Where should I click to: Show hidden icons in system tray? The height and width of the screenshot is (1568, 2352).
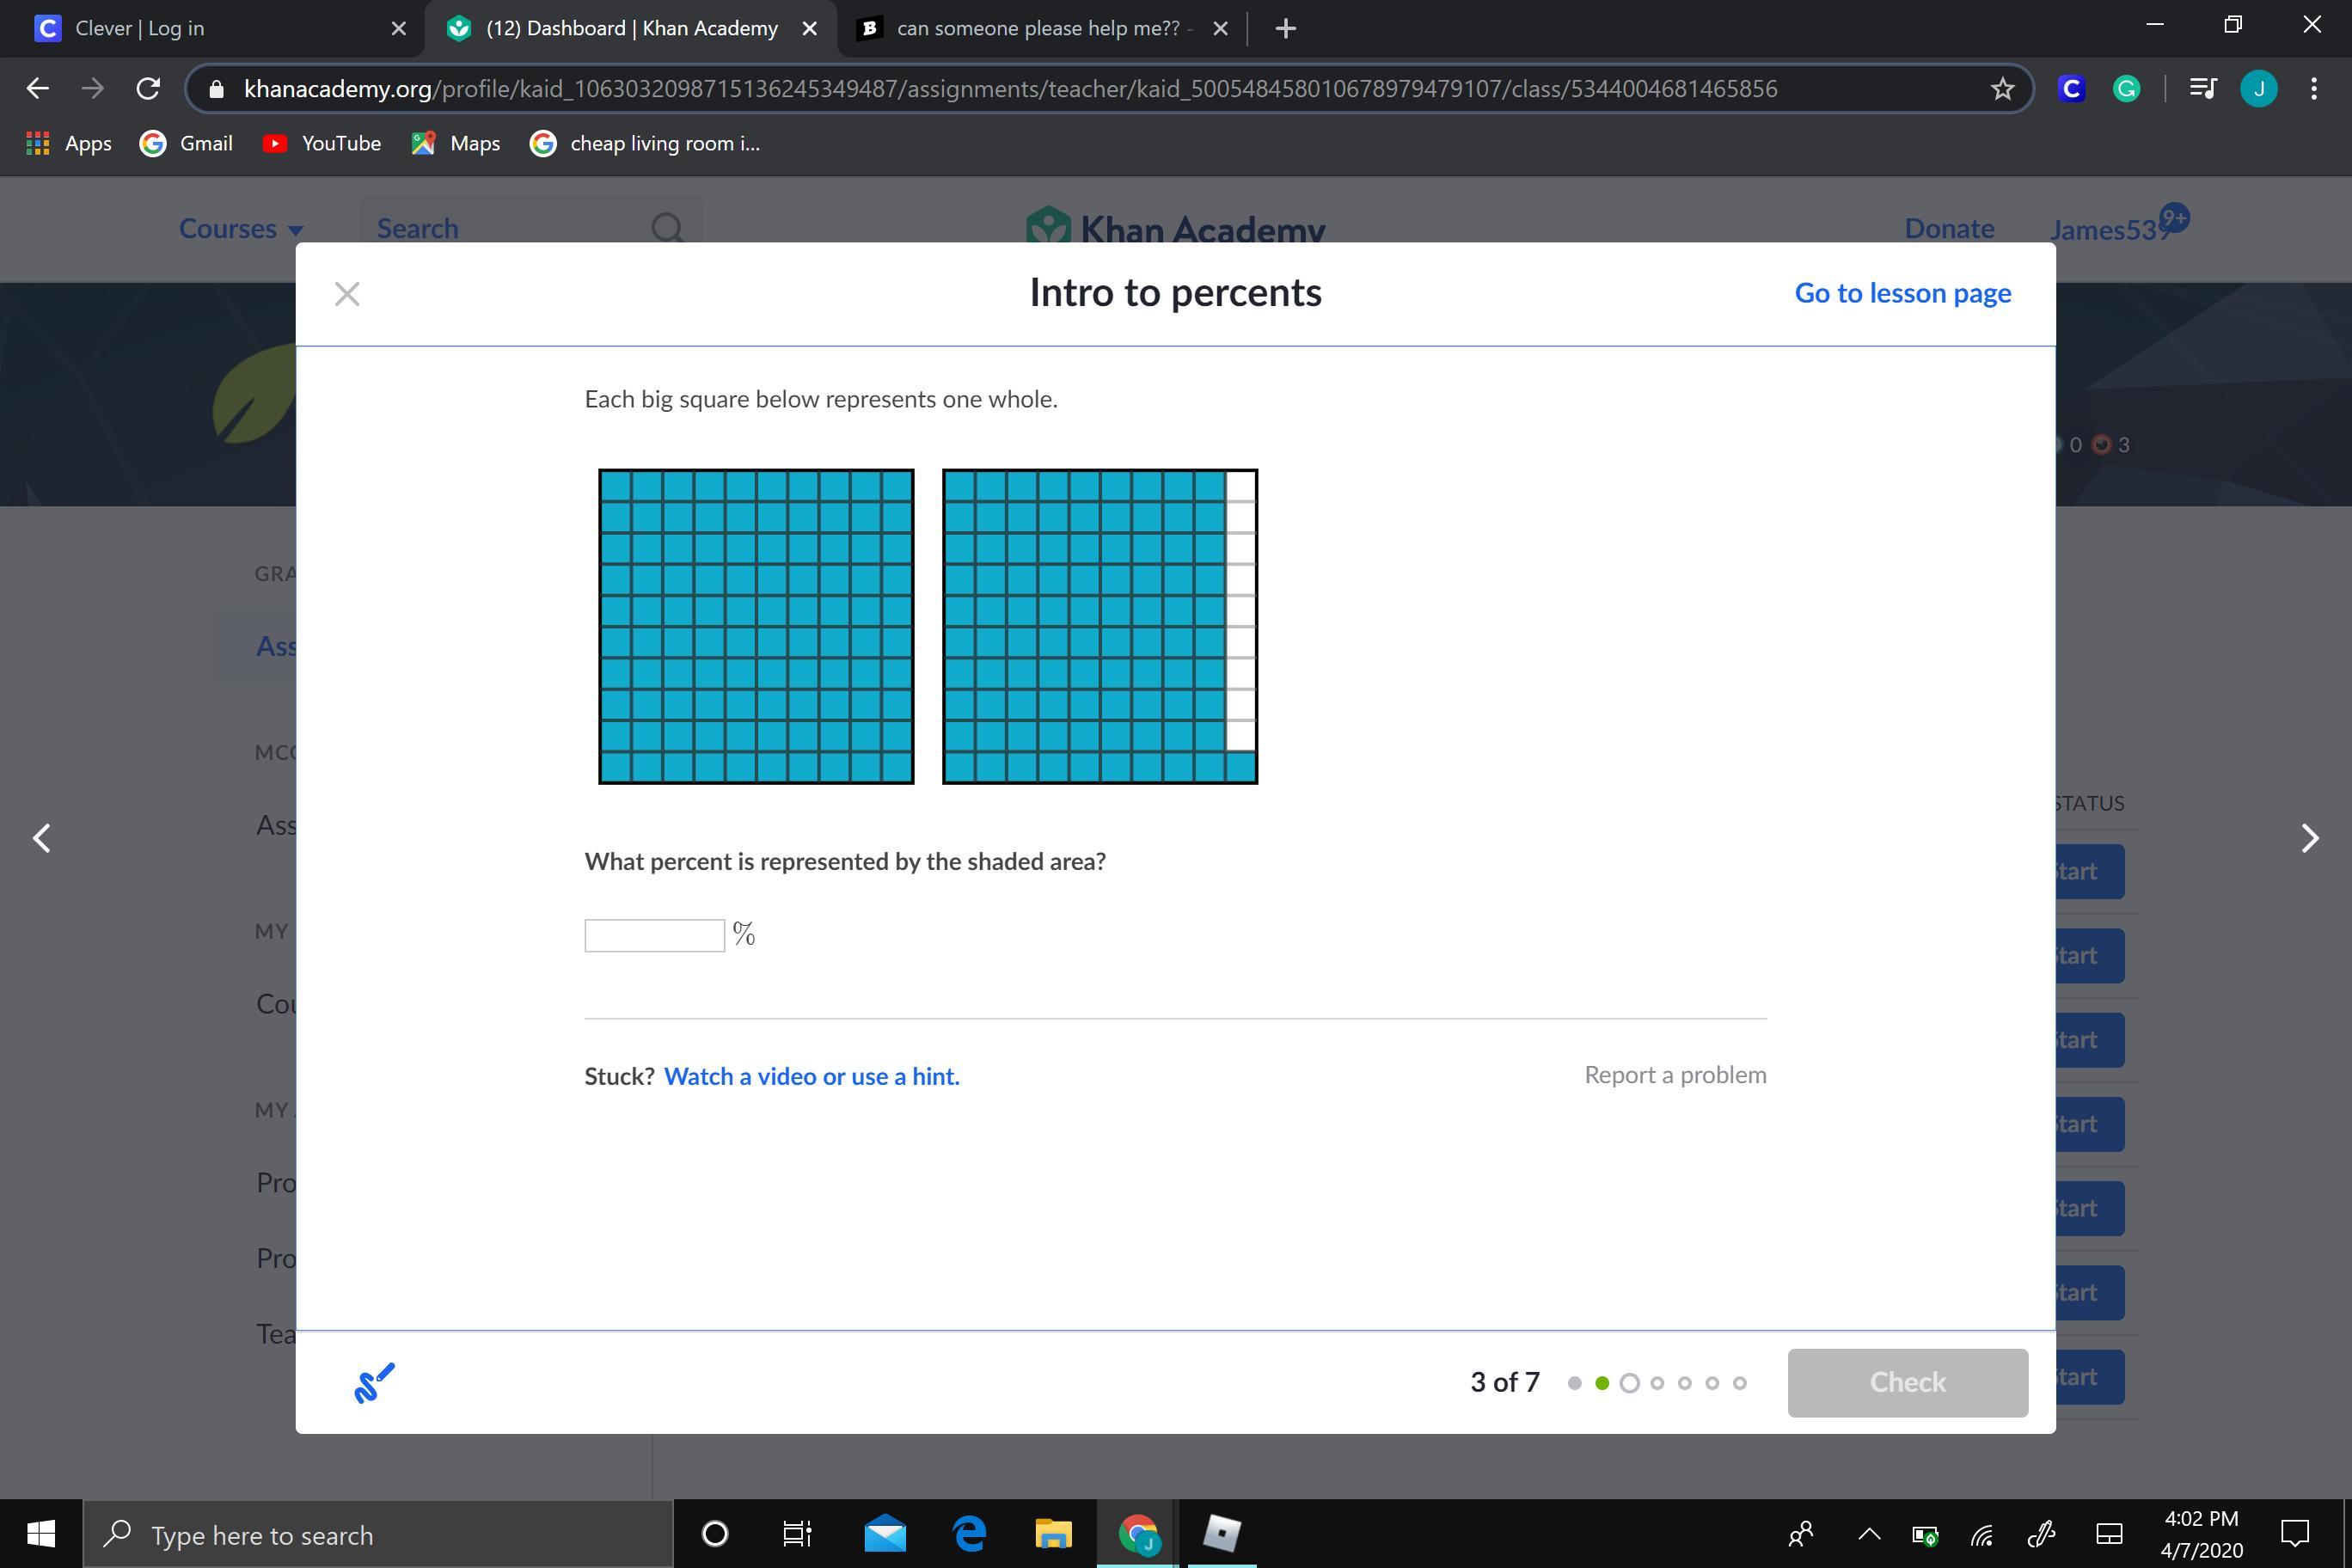tap(1869, 1534)
